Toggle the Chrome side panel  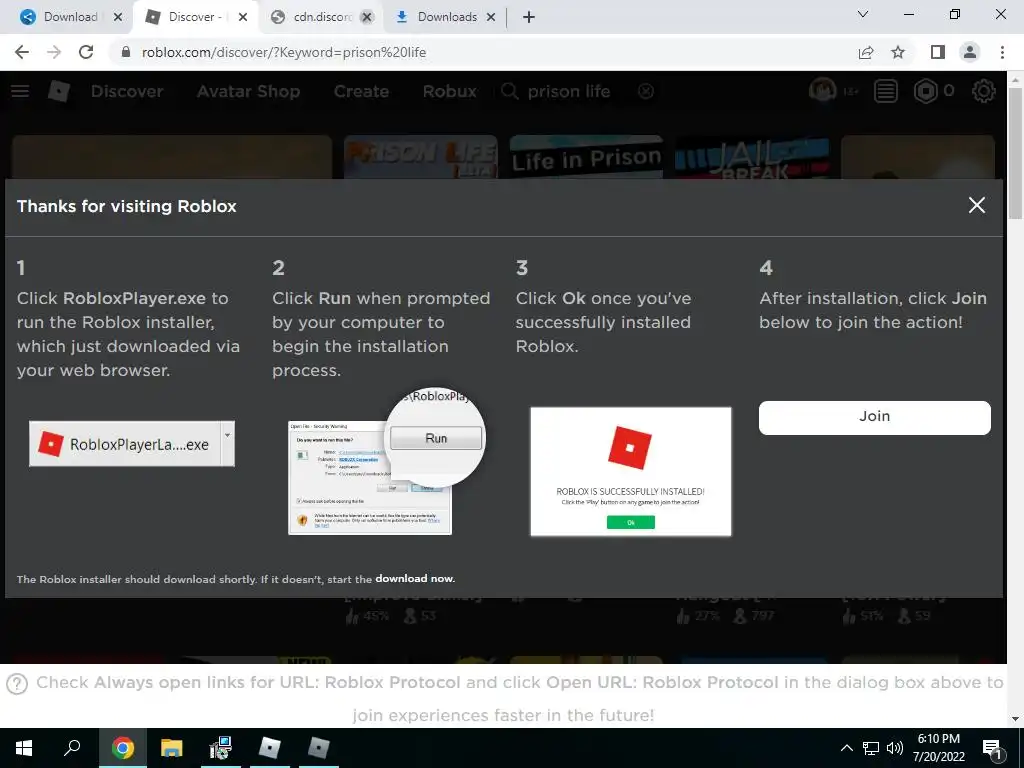point(938,52)
